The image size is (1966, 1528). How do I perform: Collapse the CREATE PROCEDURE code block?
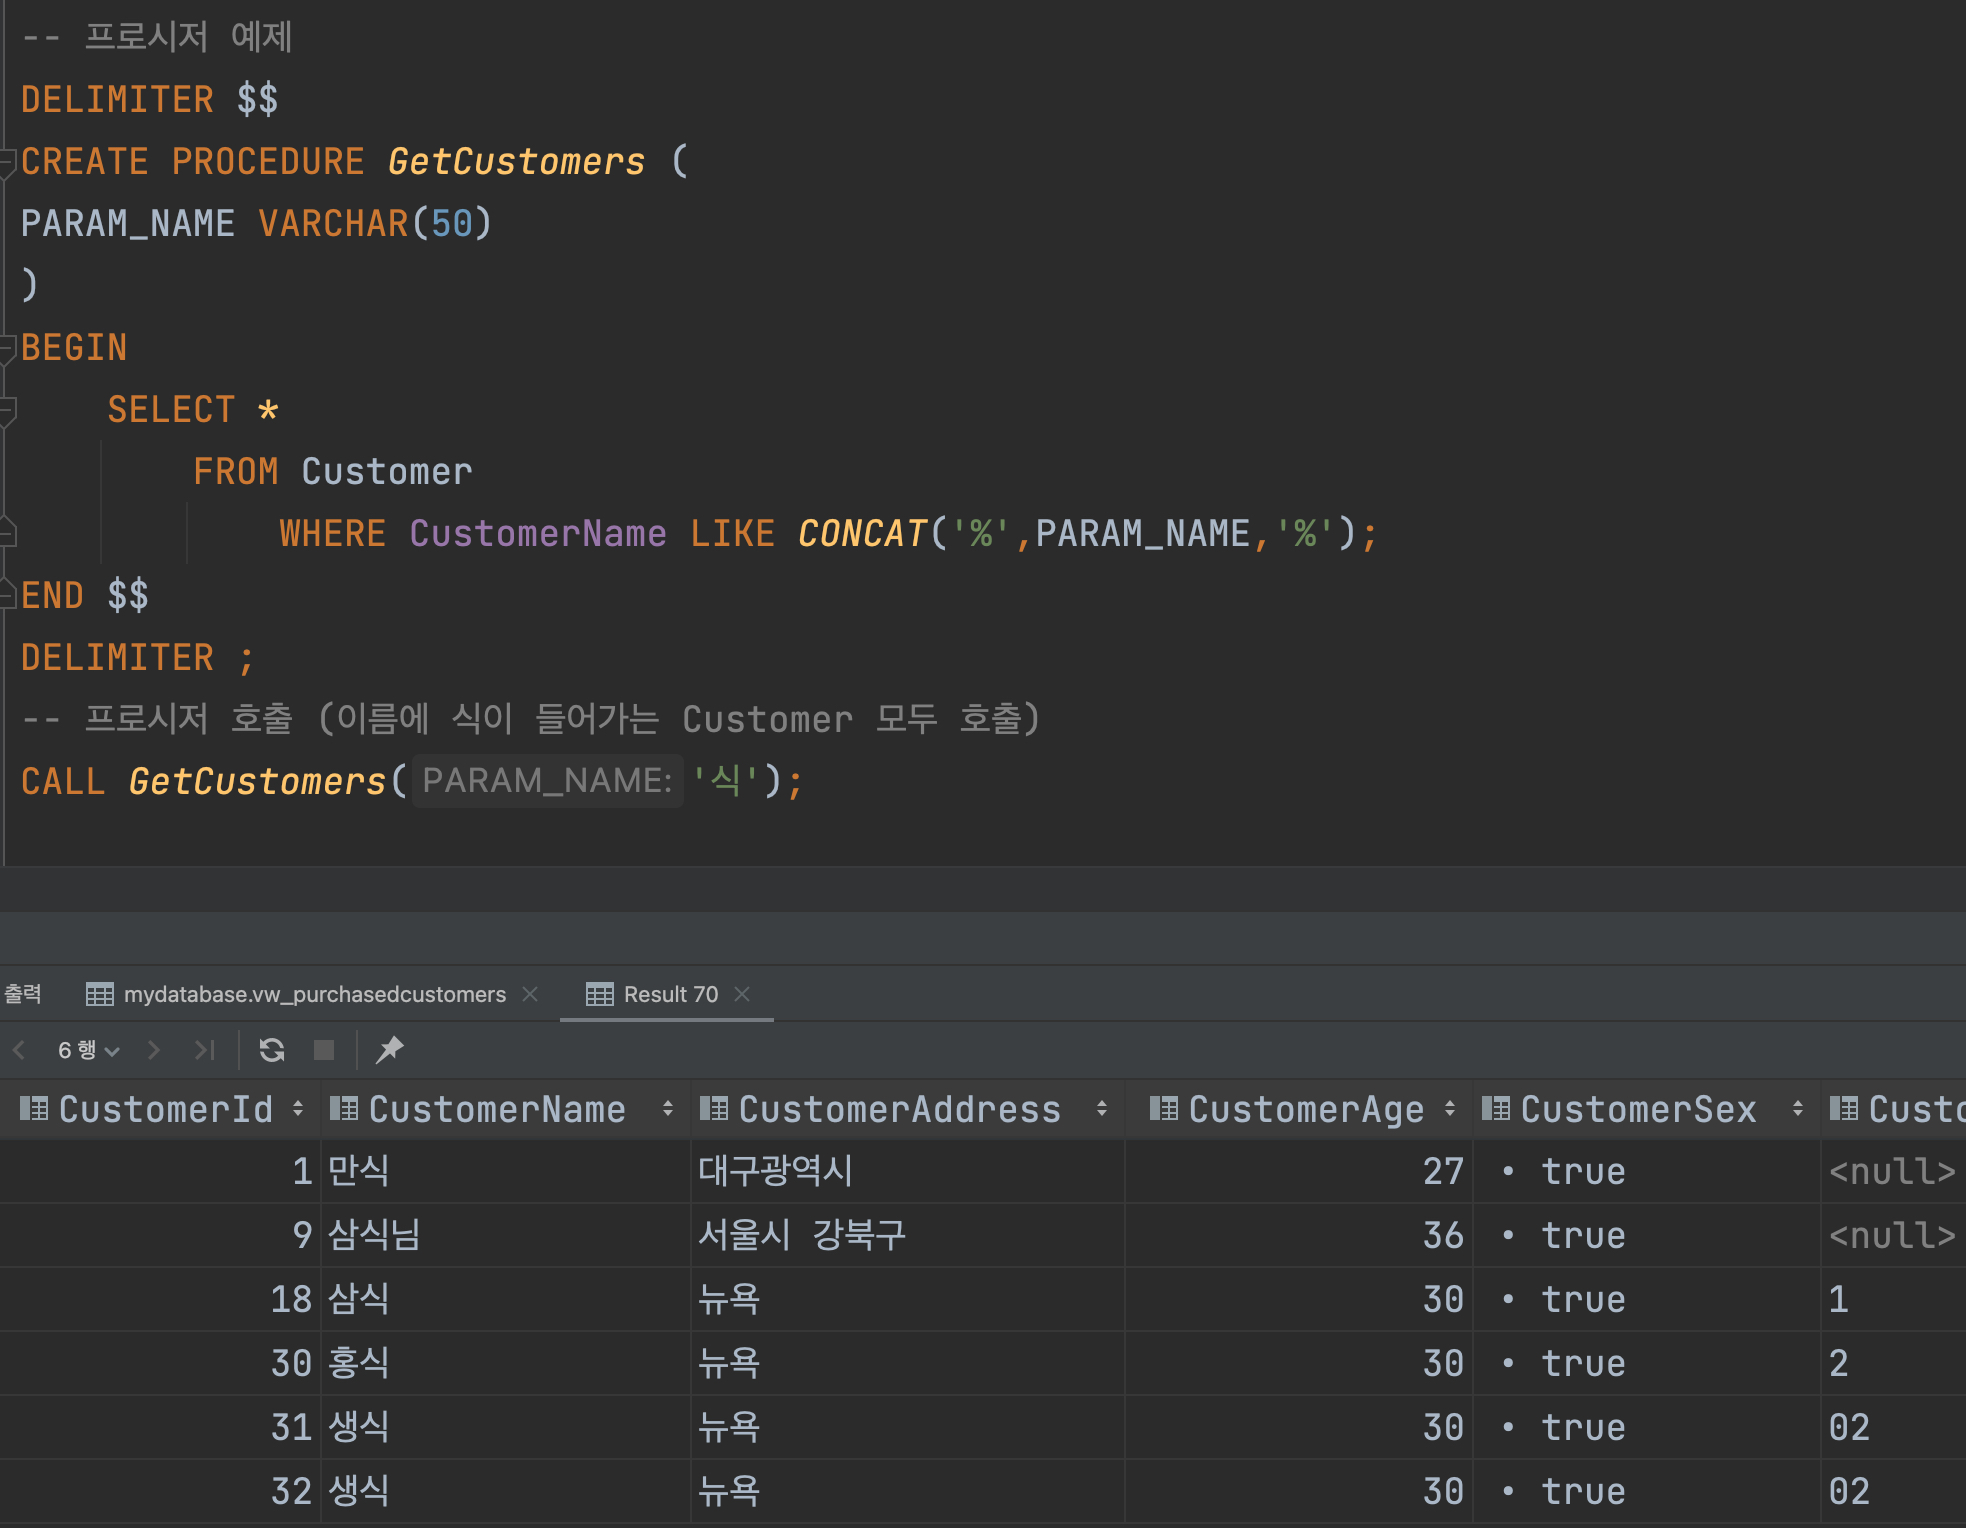(x=7, y=162)
